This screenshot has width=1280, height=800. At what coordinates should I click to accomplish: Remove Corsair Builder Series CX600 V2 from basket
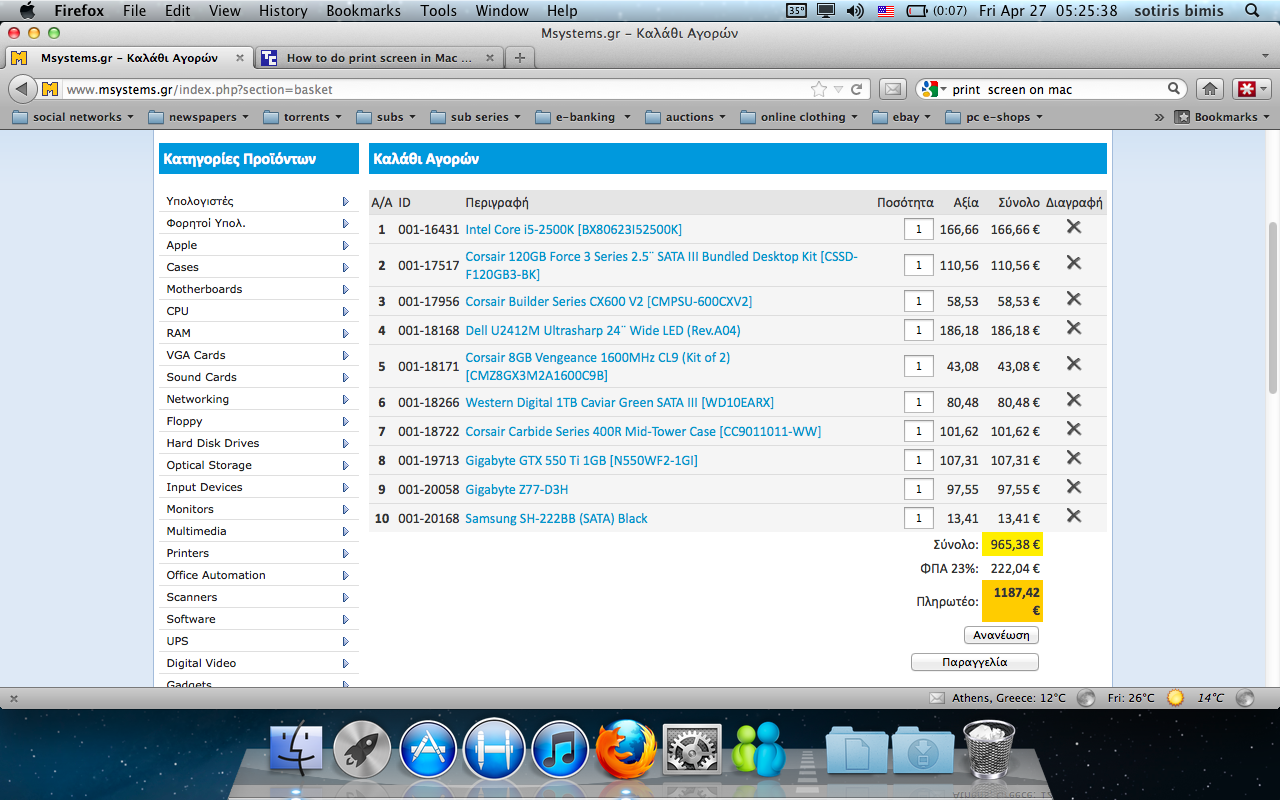point(1073,299)
